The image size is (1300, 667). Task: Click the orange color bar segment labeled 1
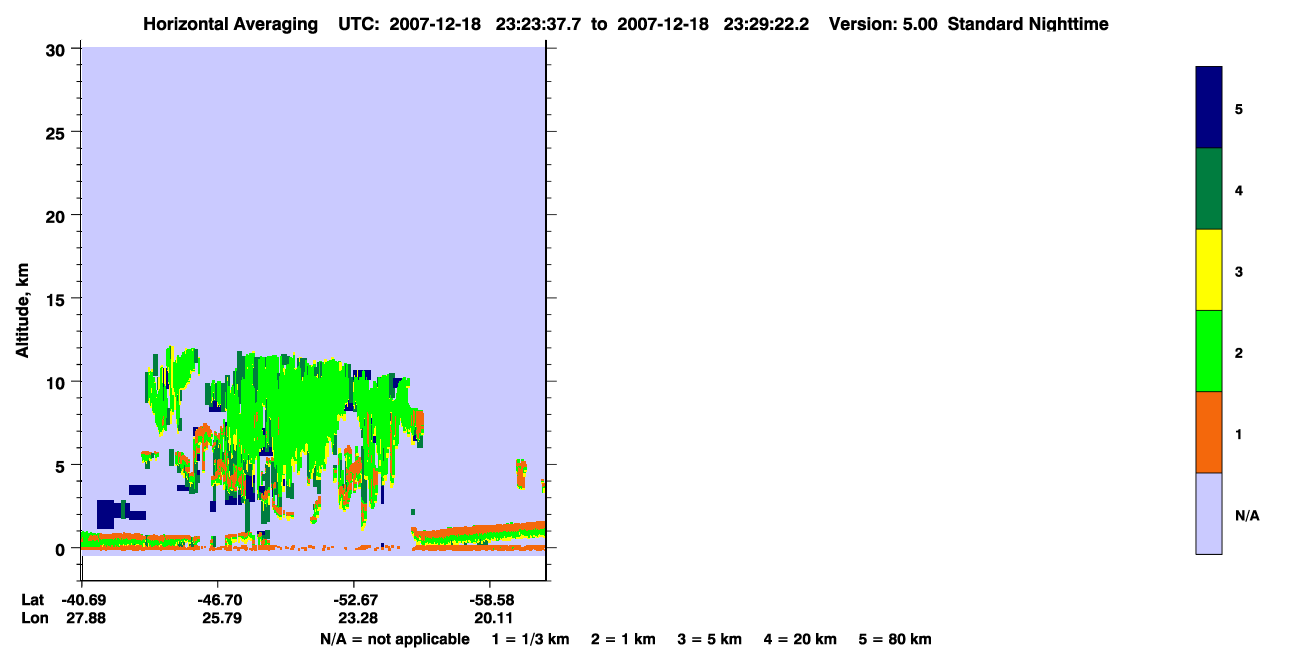(x=1209, y=432)
